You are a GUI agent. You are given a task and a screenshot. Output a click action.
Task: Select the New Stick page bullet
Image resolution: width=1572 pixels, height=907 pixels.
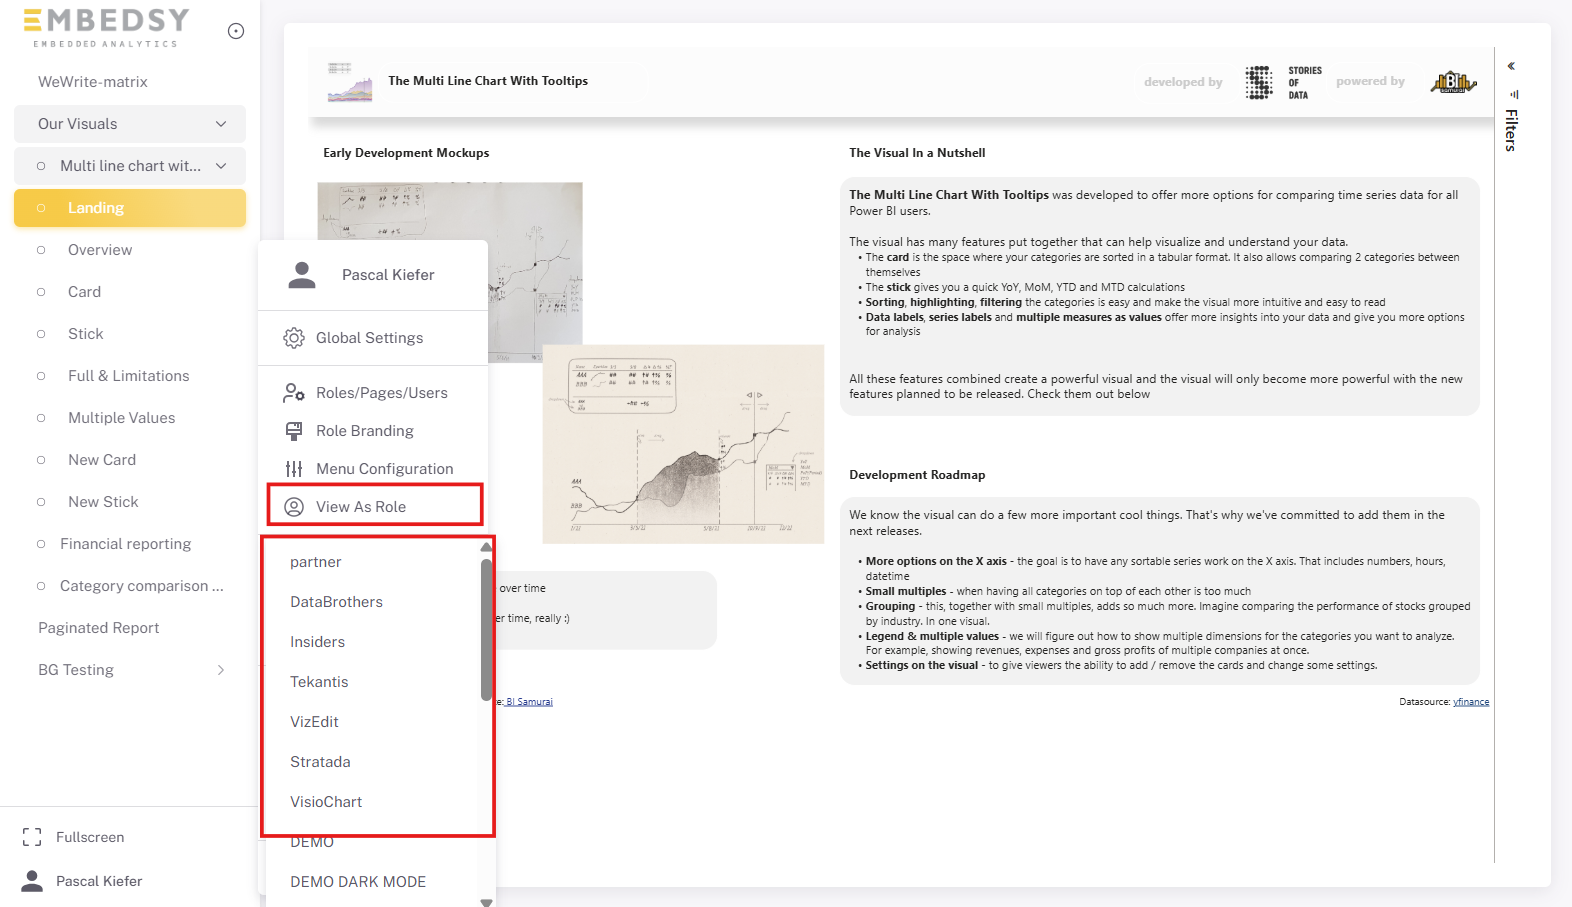pos(41,502)
